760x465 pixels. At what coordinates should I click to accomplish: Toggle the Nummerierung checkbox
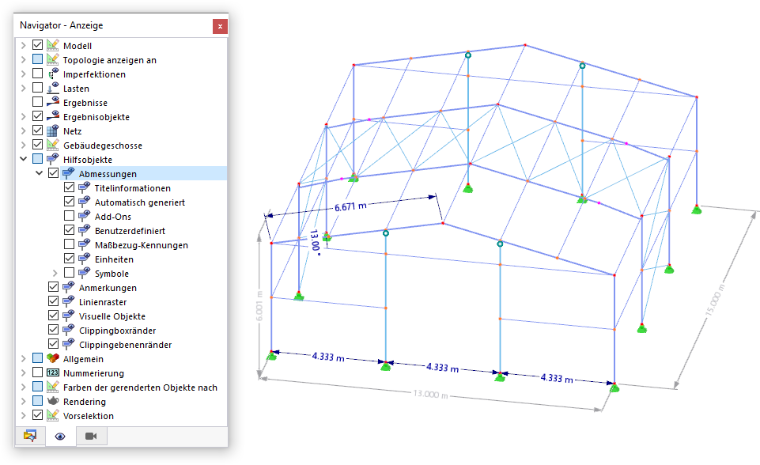click(37, 372)
